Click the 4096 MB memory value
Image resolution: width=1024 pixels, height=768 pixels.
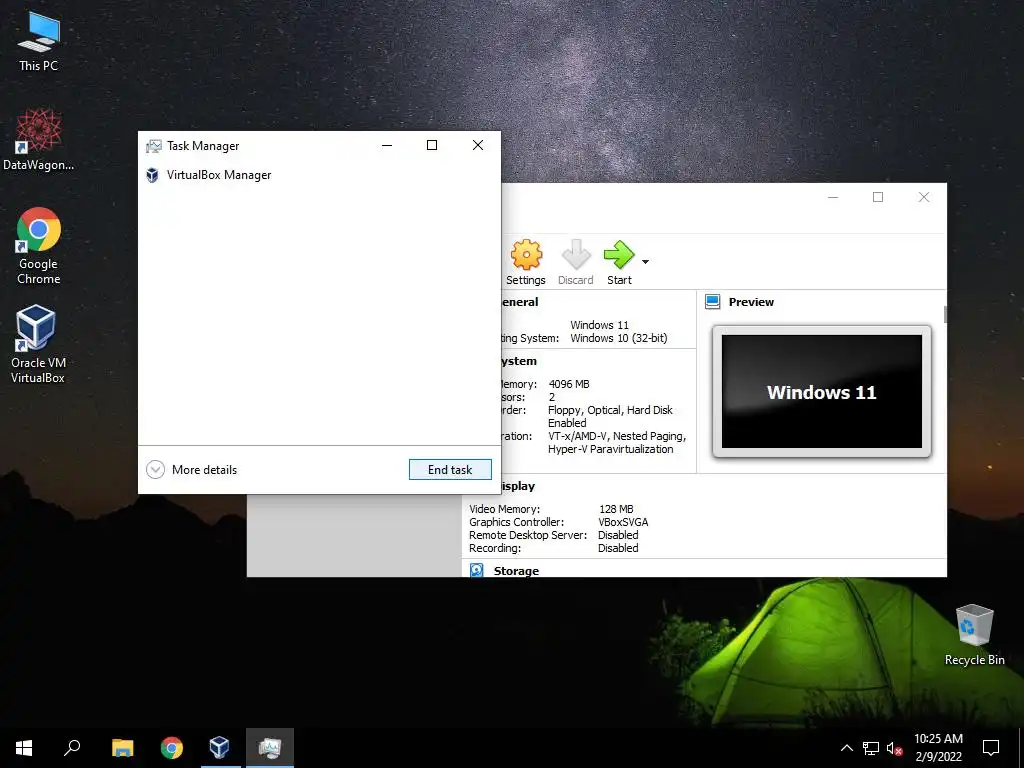point(569,384)
